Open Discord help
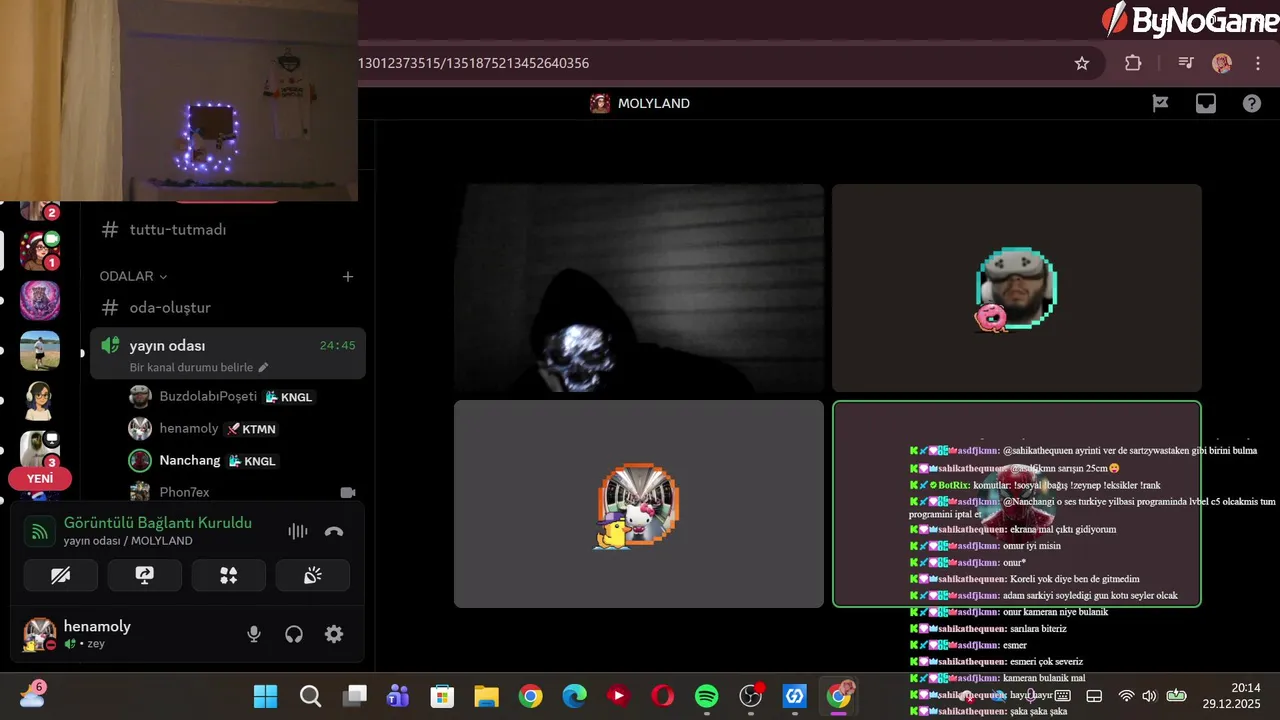 tap(1252, 103)
